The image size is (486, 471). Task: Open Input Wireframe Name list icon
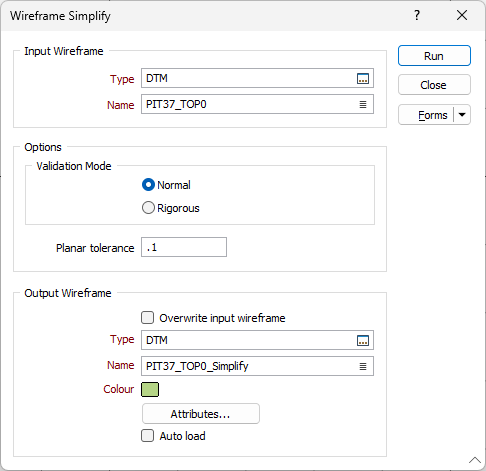(363, 105)
